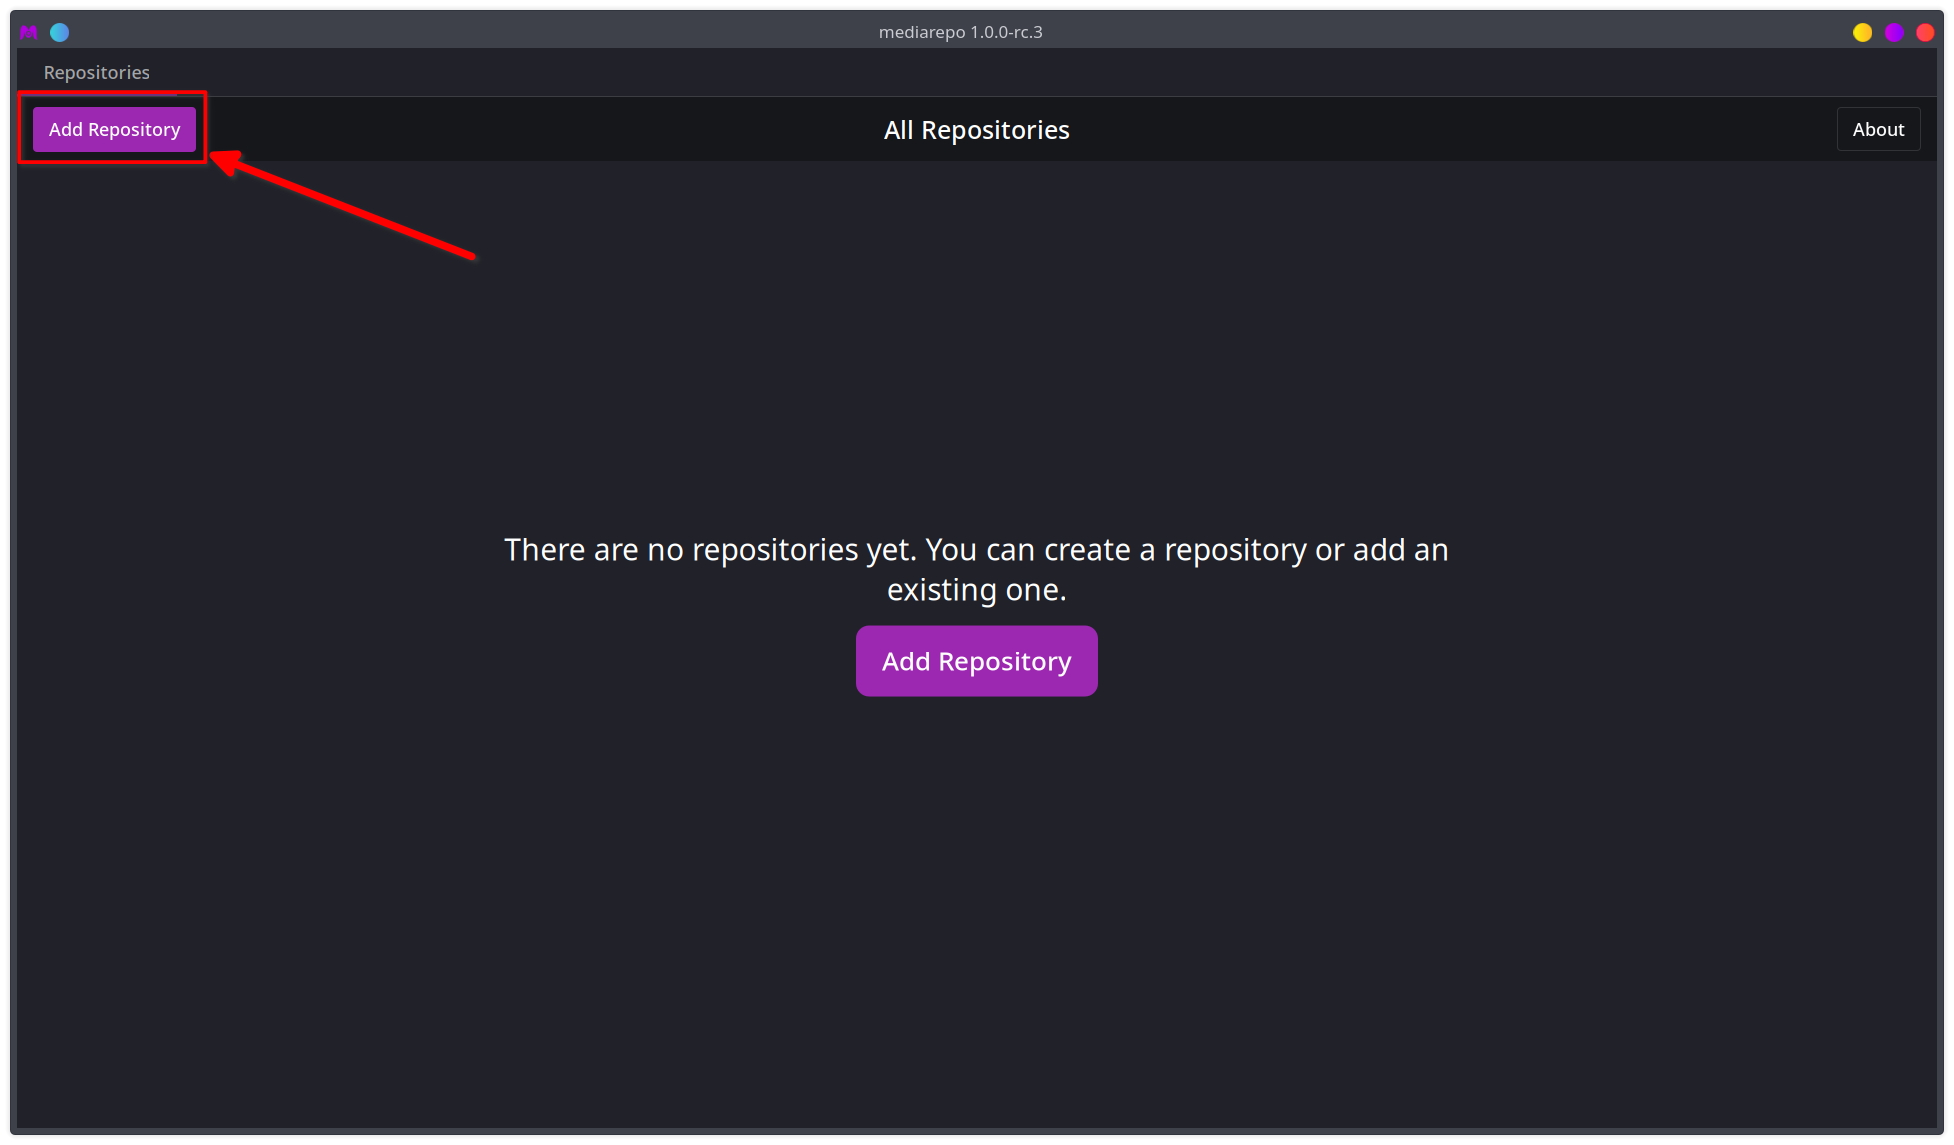
Task: Click blank content area below centered Add Repository
Action: point(976,900)
